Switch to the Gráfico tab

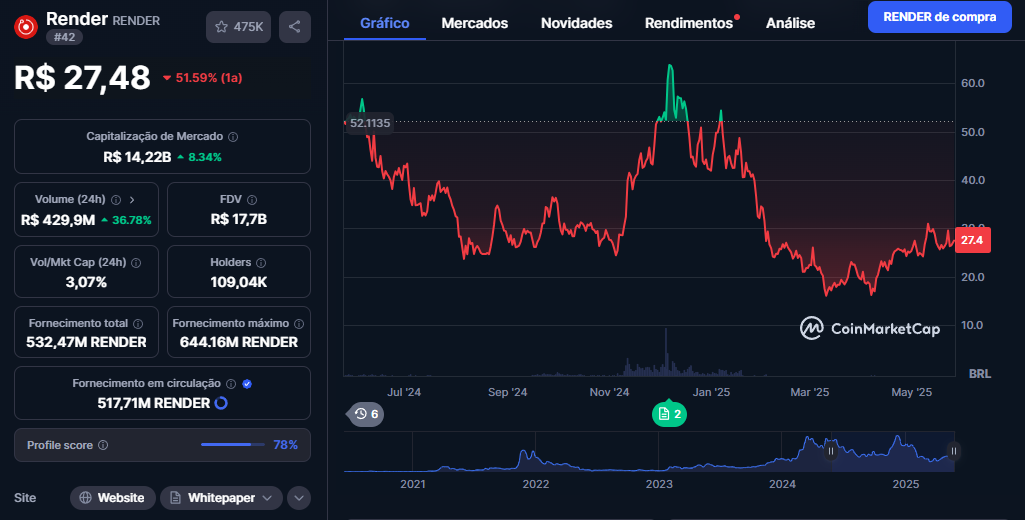(384, 23)
